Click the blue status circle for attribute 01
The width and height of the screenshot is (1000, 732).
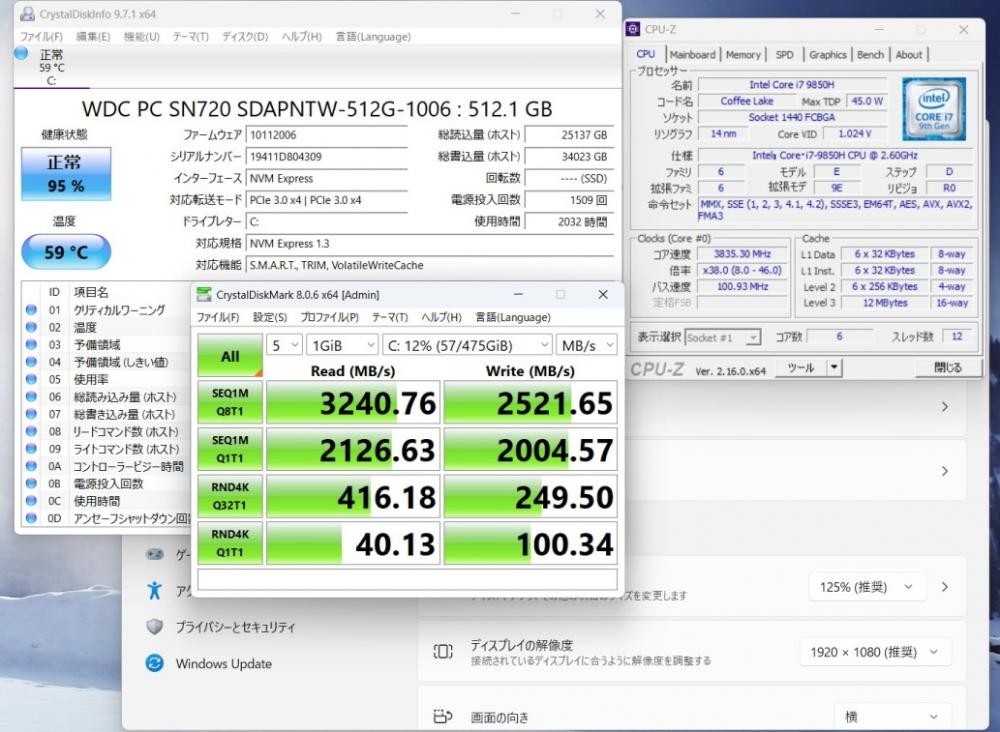click(31, 310)
